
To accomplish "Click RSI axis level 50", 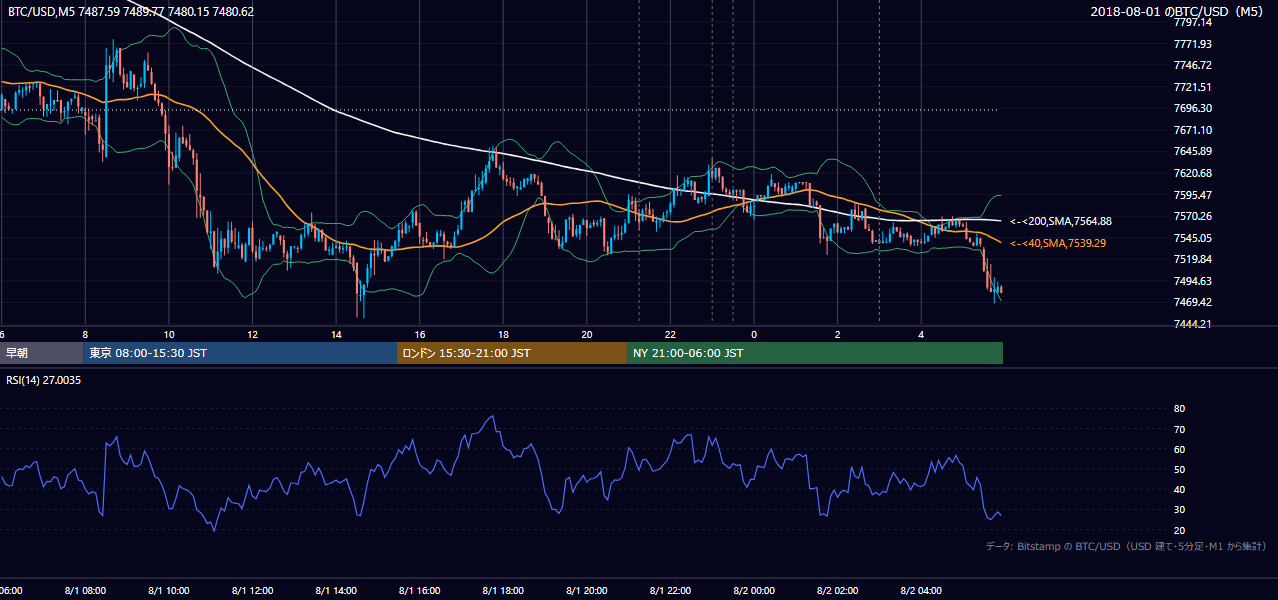I will 1179,469.
